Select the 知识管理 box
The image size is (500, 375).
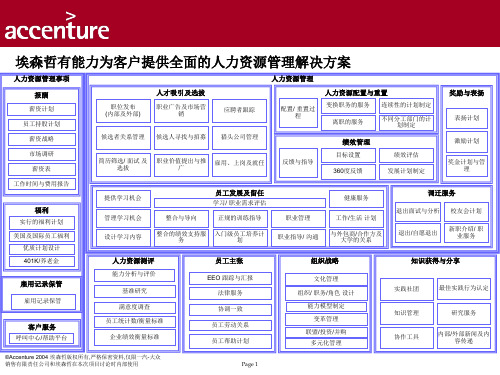pos(407,313)
